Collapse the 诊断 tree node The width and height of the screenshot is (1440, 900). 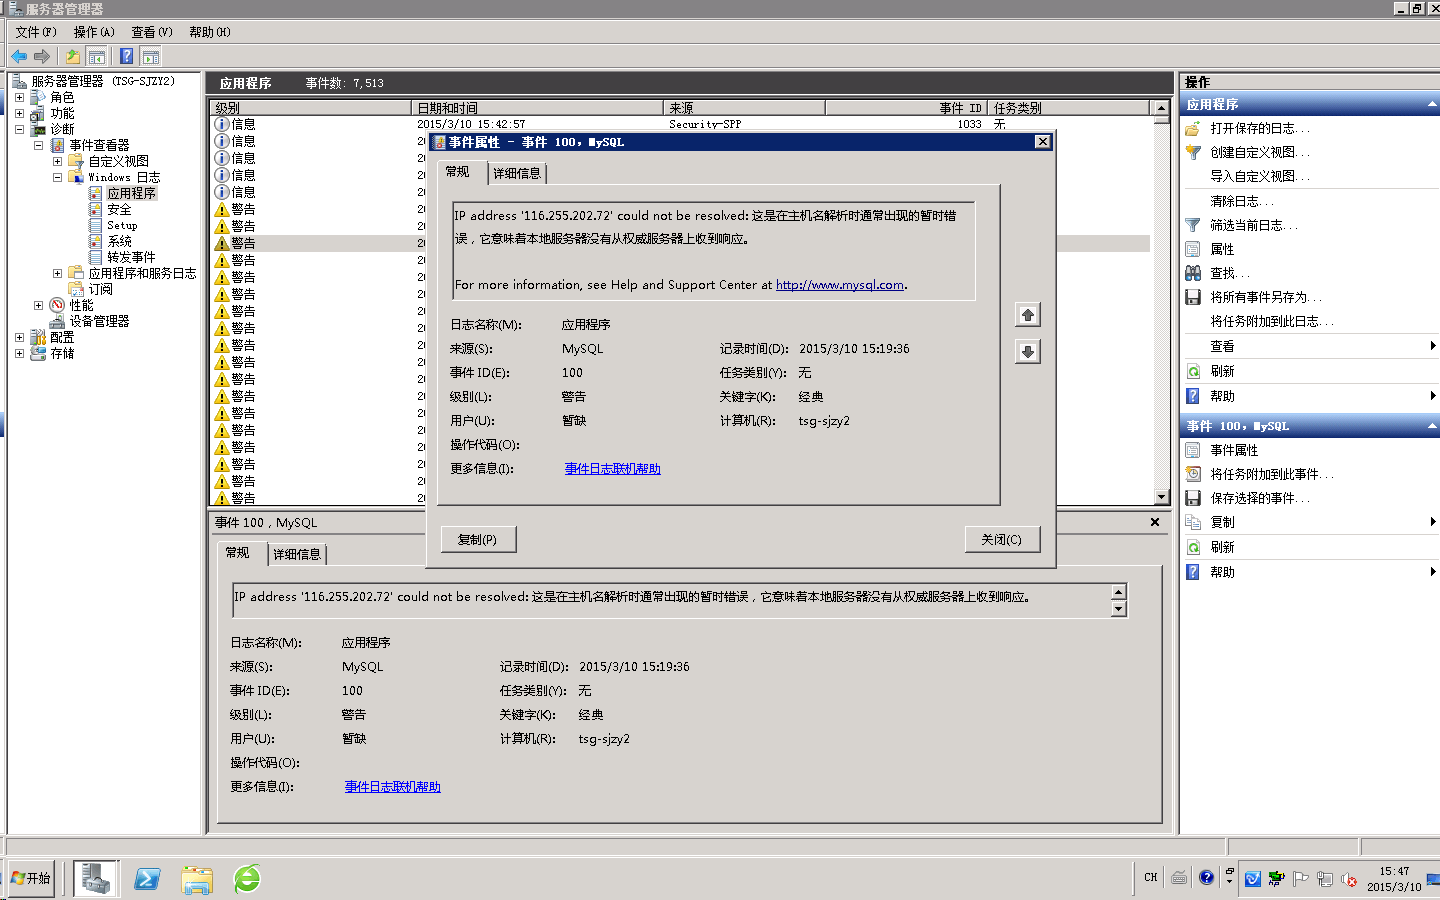pos(19,129)
